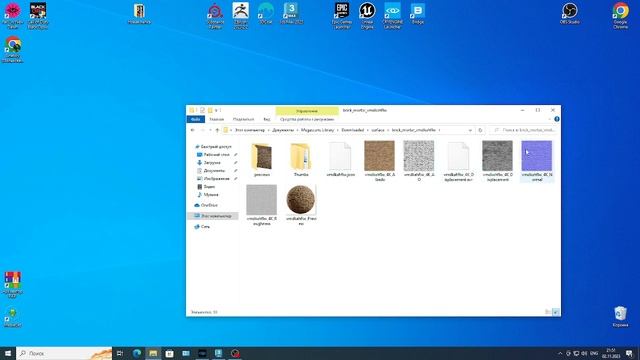Image resolution: width=640 pixels, height=360 pixels.
Task: Show hidden system tray icons
Action: pyautogui.click(x=560, y=353)
